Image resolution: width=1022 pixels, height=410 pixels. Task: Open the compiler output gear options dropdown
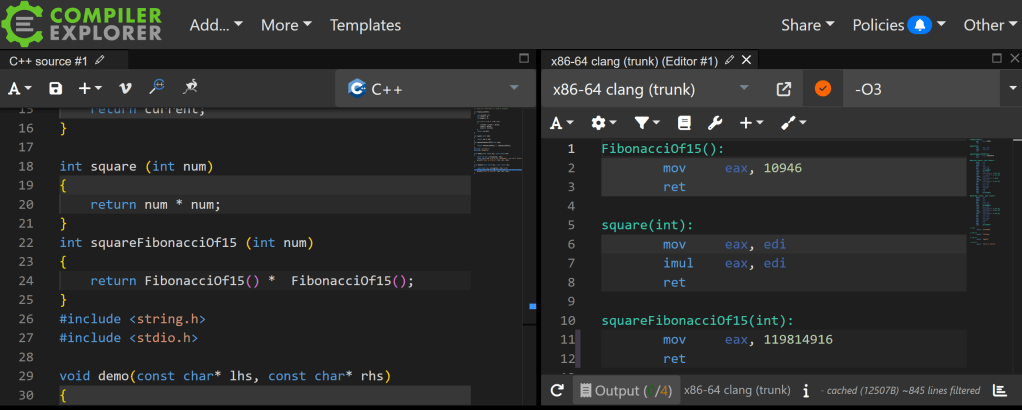[x=604, y=123]
